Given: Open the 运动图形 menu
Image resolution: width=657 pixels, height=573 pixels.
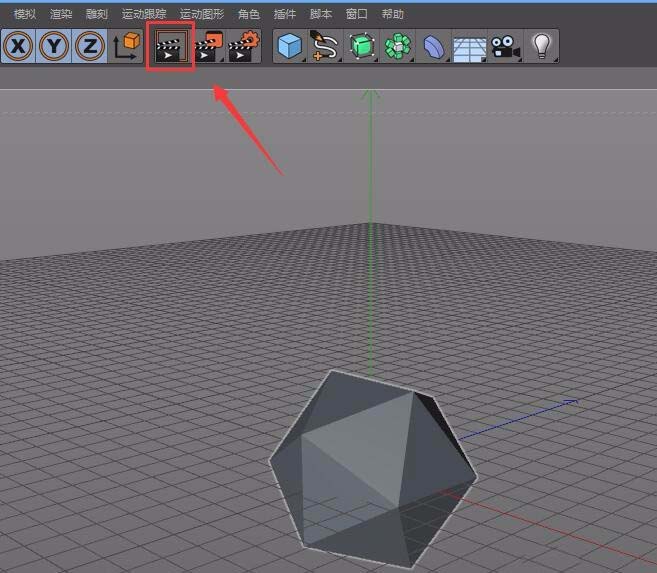Looking at the screenshot, I should [x=203, y=14].
